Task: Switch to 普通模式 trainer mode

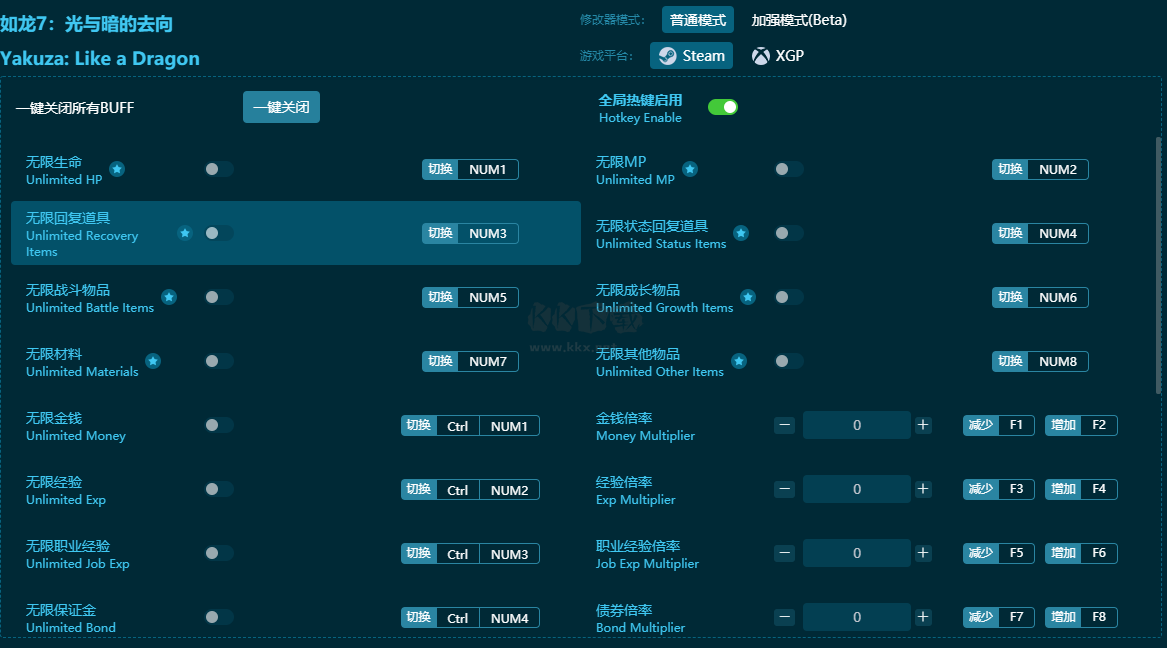Action: 697,20
